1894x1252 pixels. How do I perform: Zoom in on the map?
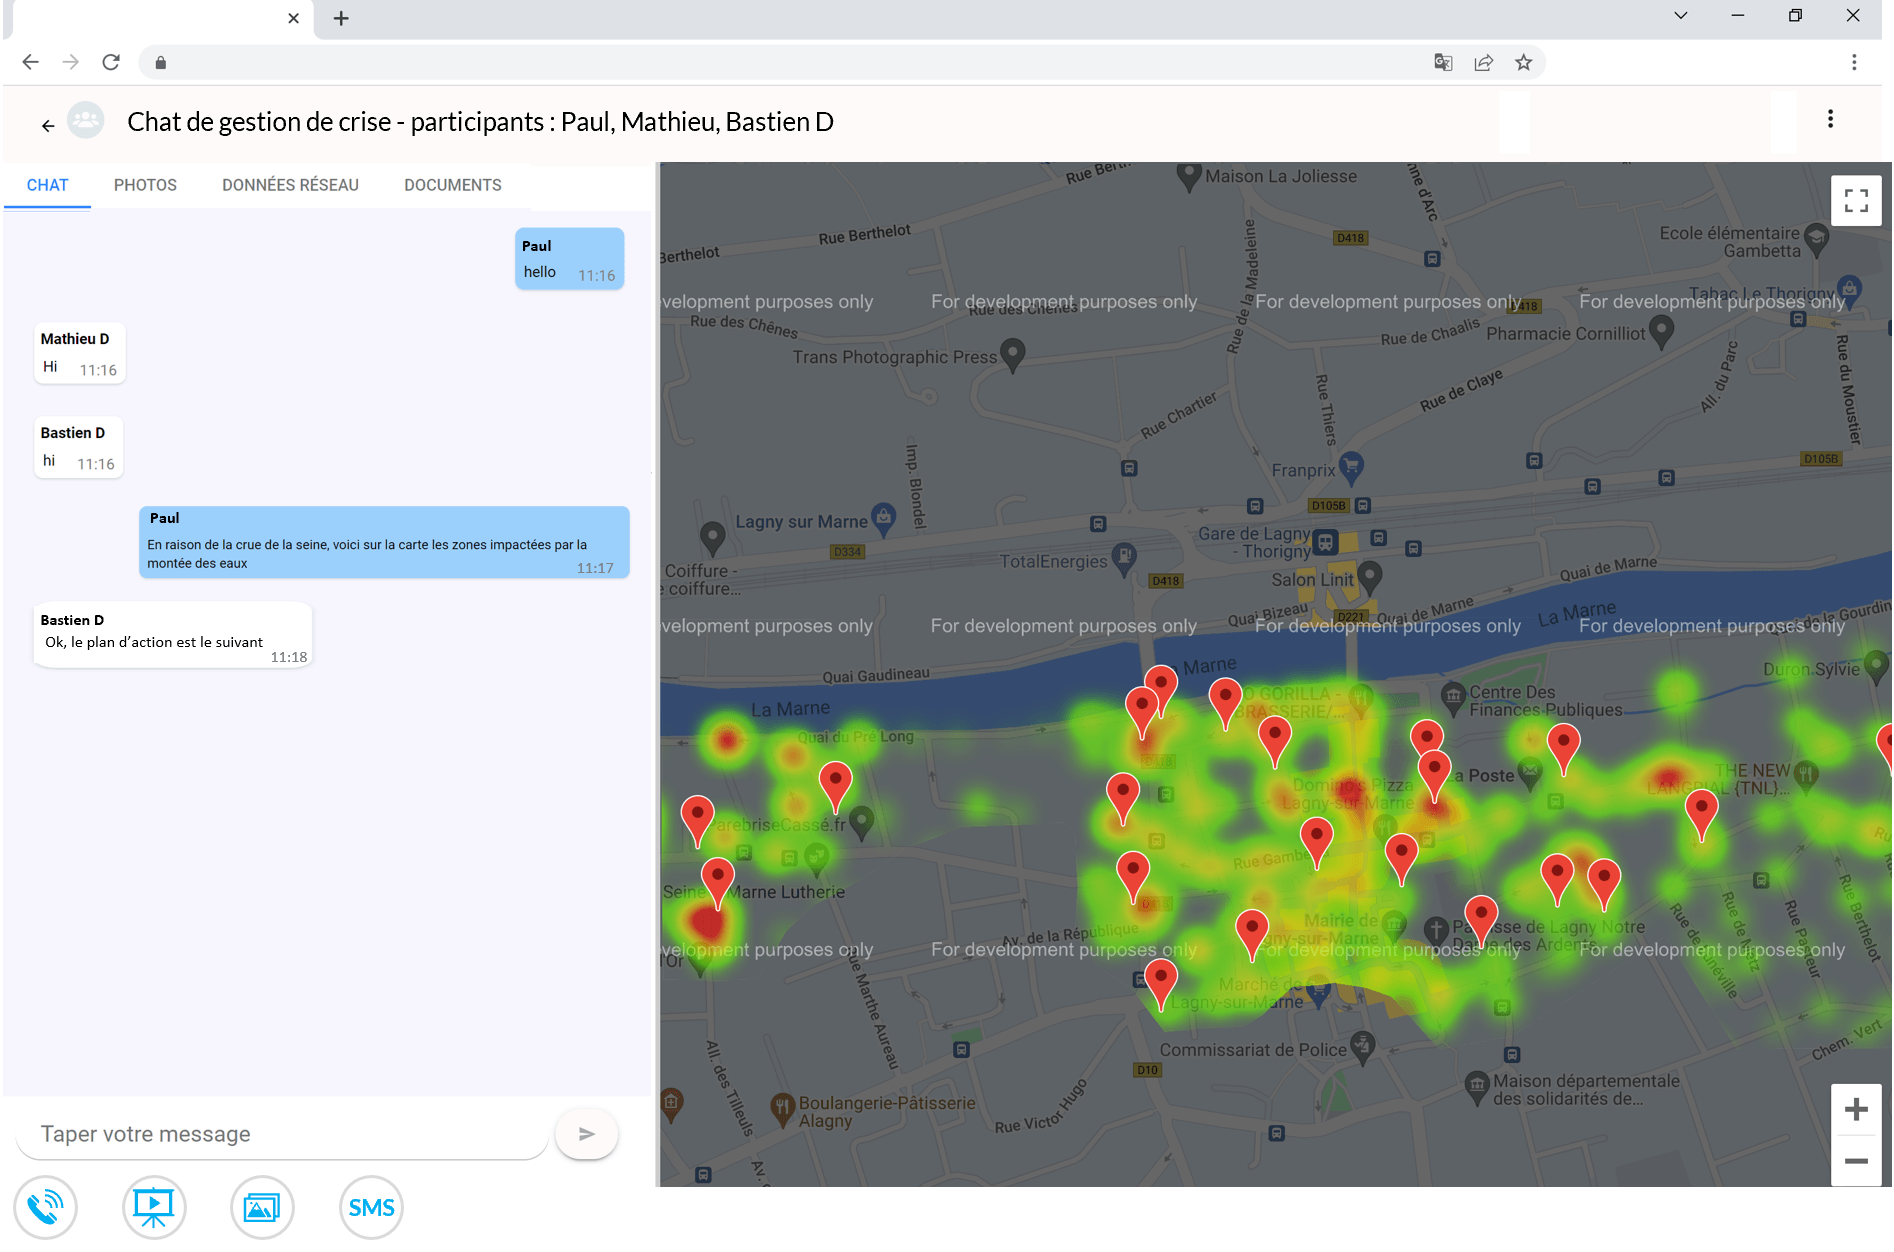click(x=1855, y=1110)
